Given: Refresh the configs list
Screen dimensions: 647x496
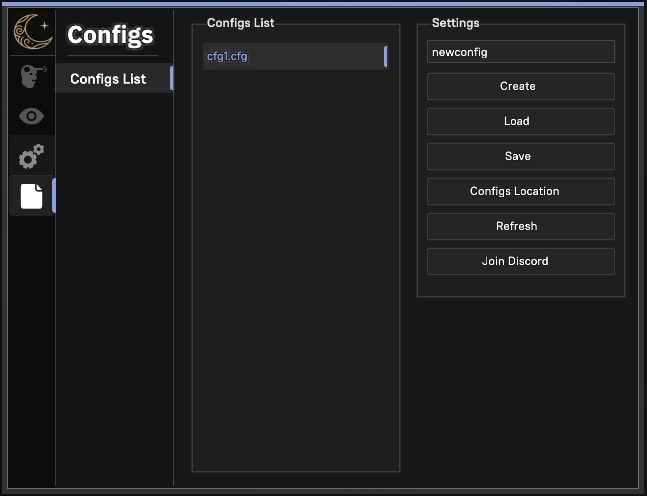Looking at the screenshot, I should 520,226.
